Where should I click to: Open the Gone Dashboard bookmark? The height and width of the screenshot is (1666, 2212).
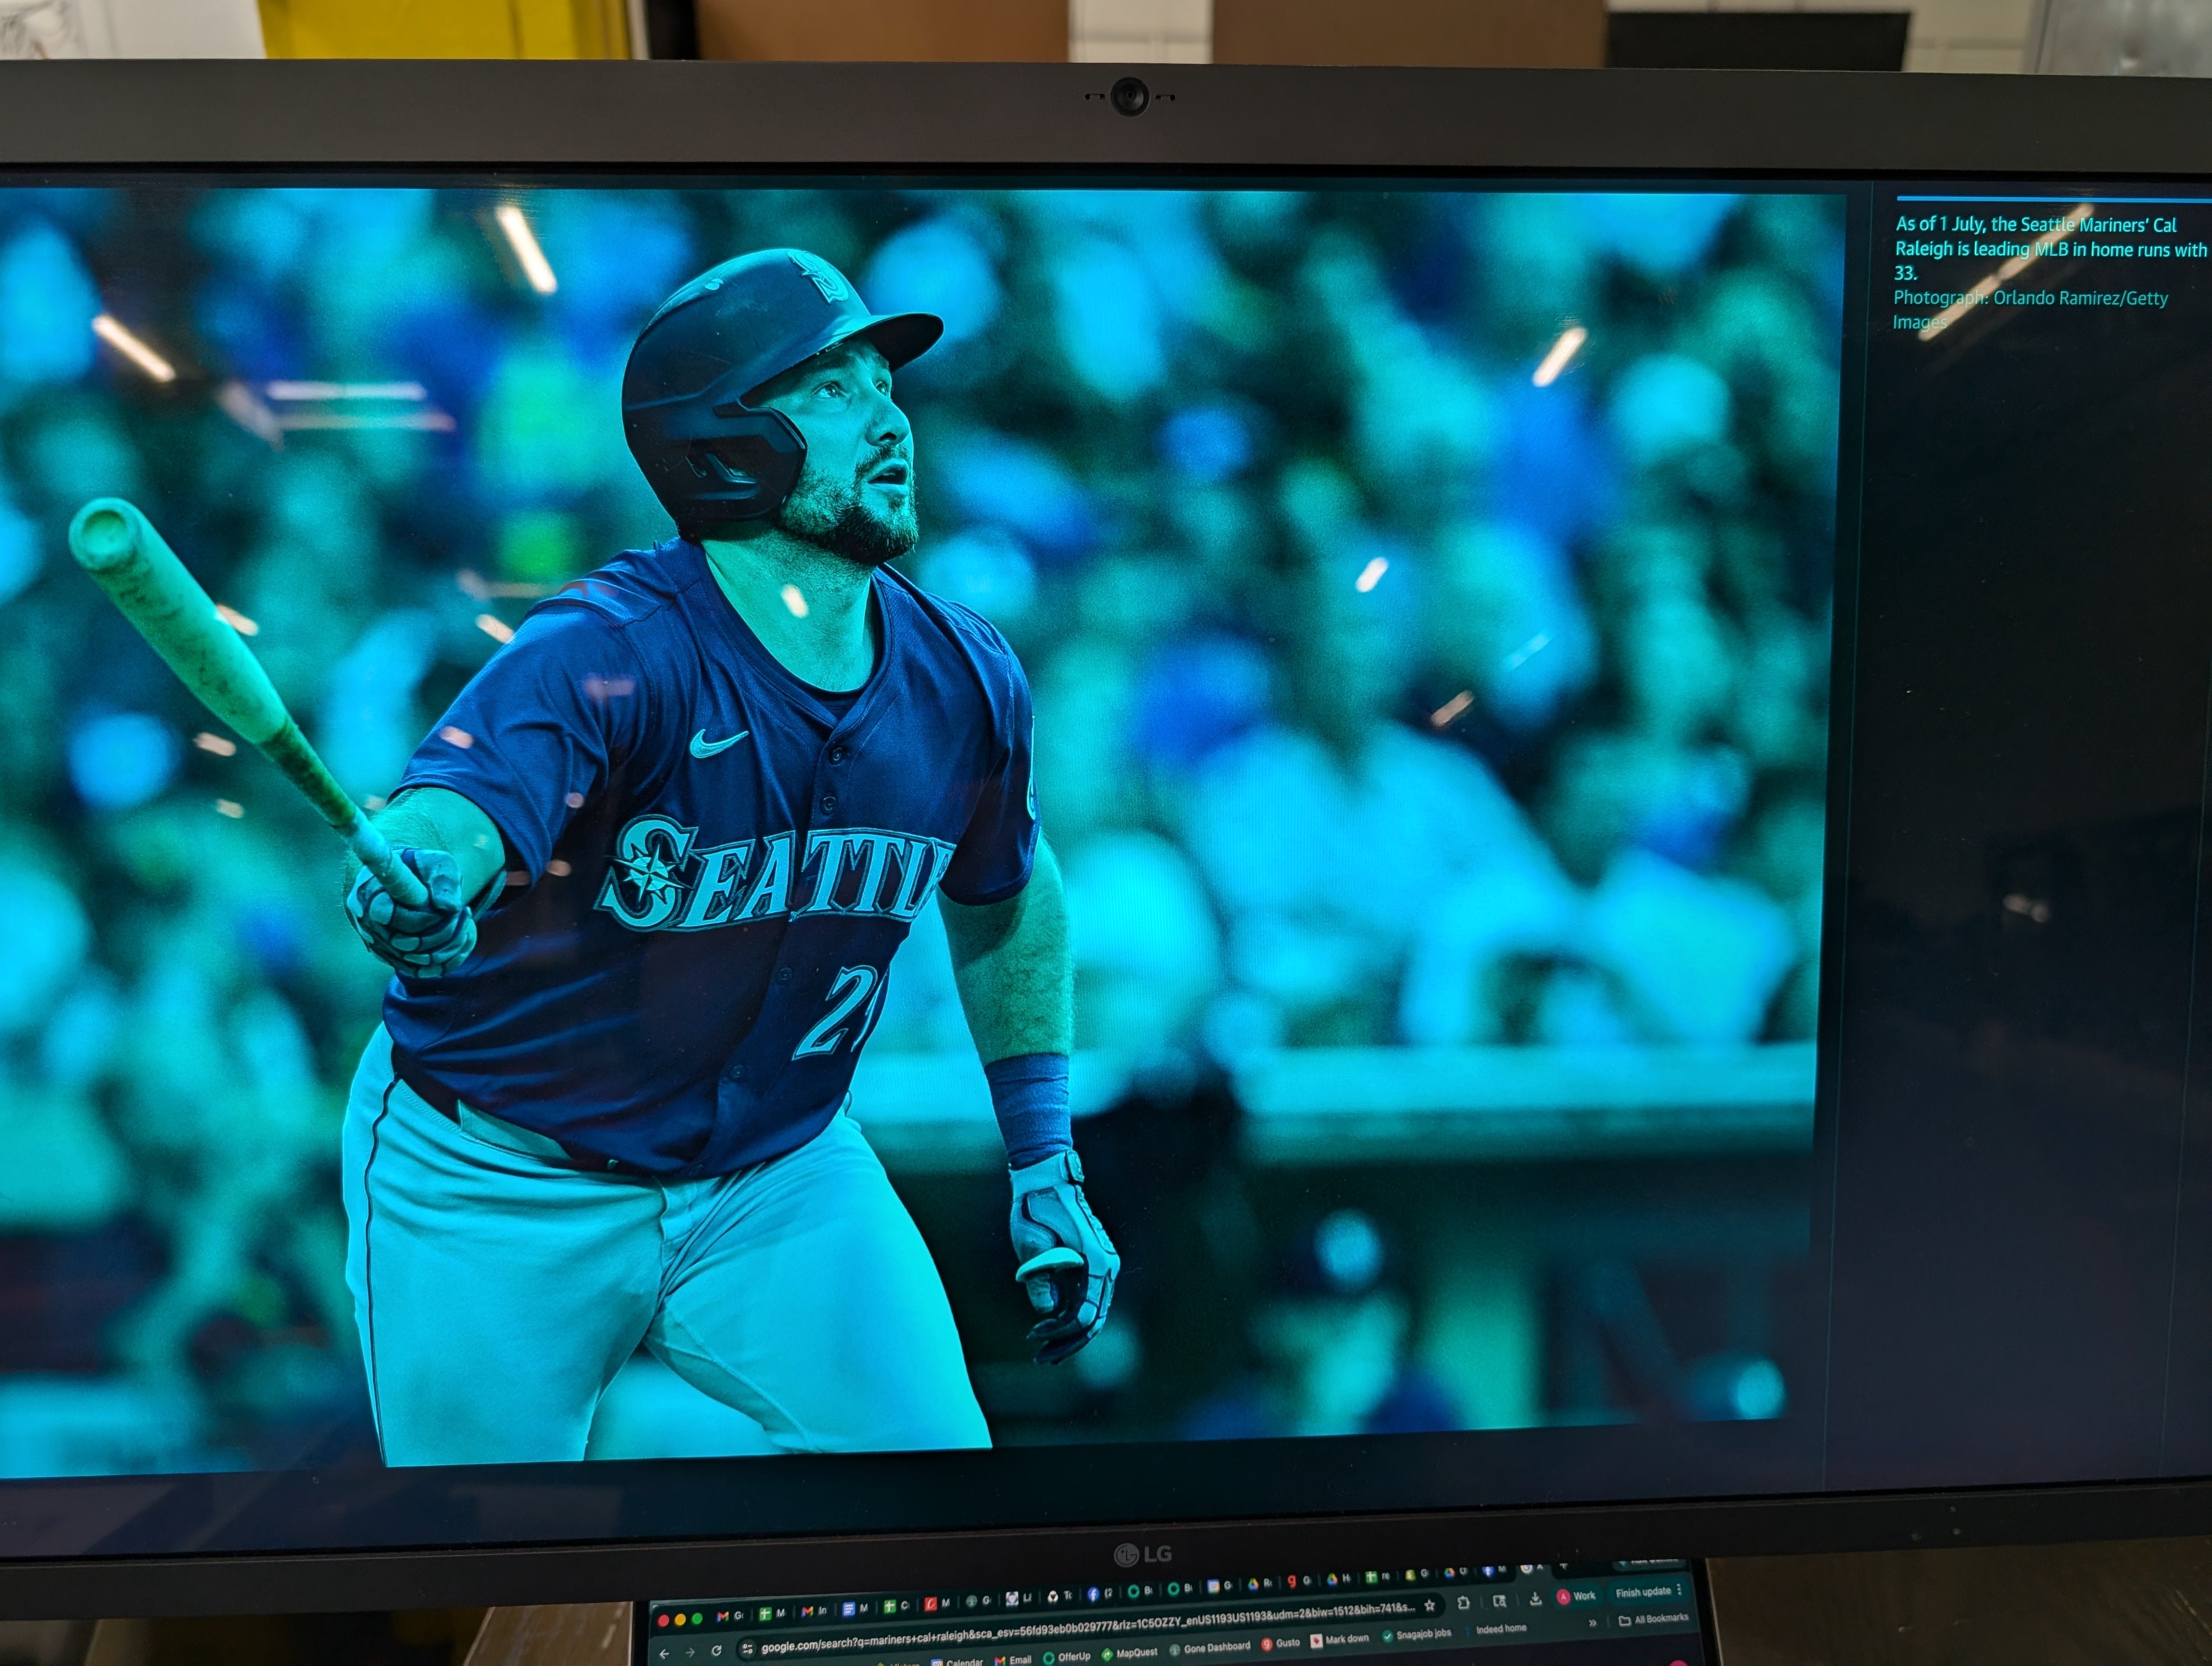coord(1209,1648)
